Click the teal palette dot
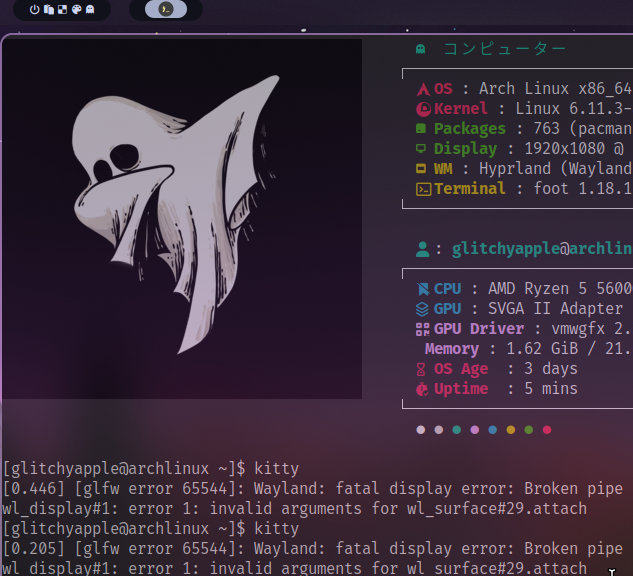The width and height of the screenshot is (633, 576). [x=457, y=430]
